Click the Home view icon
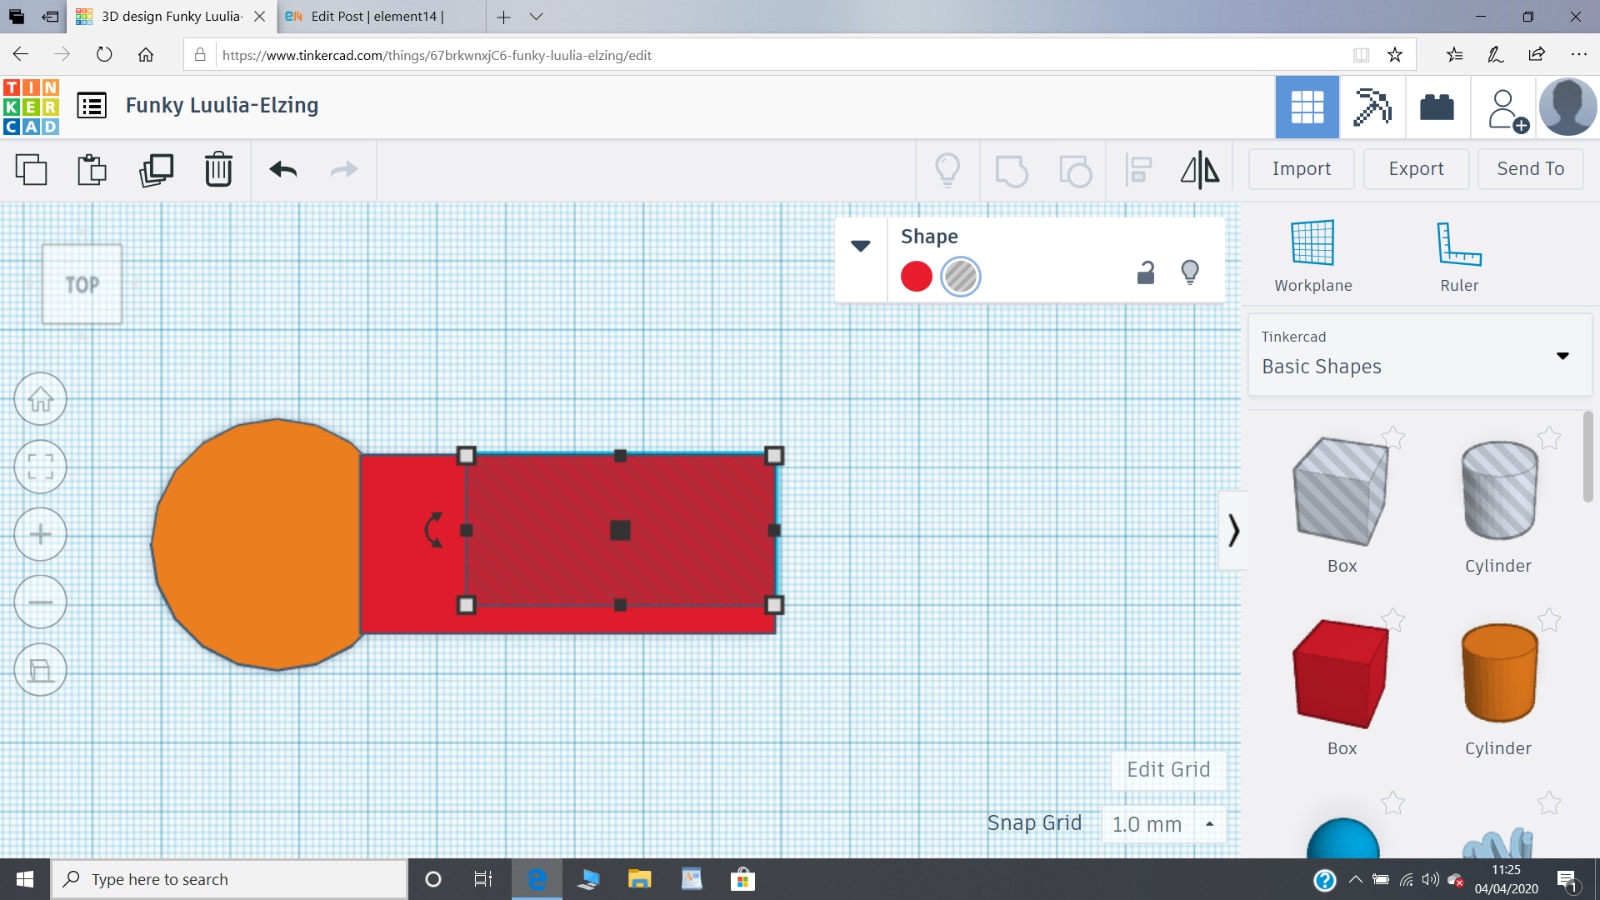Image resolution: width=1600 pixels, height=900 pixels. (x=41, y=399)
